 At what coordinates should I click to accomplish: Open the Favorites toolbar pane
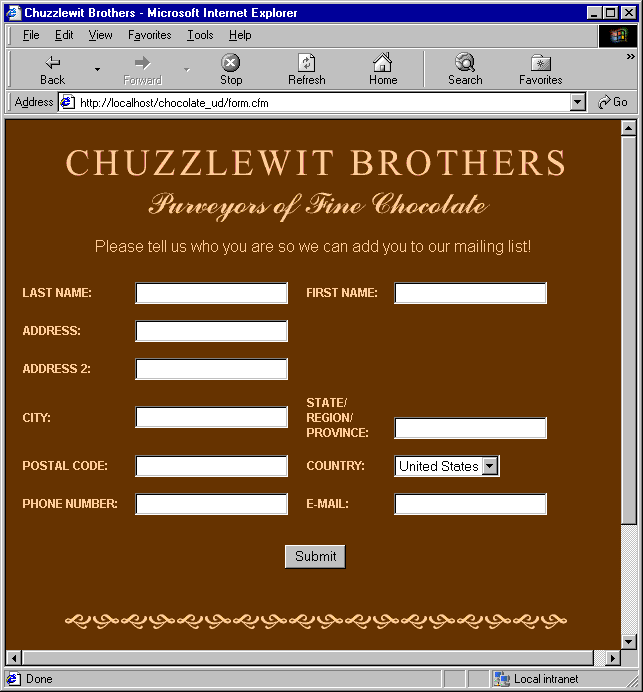point(541,70)
